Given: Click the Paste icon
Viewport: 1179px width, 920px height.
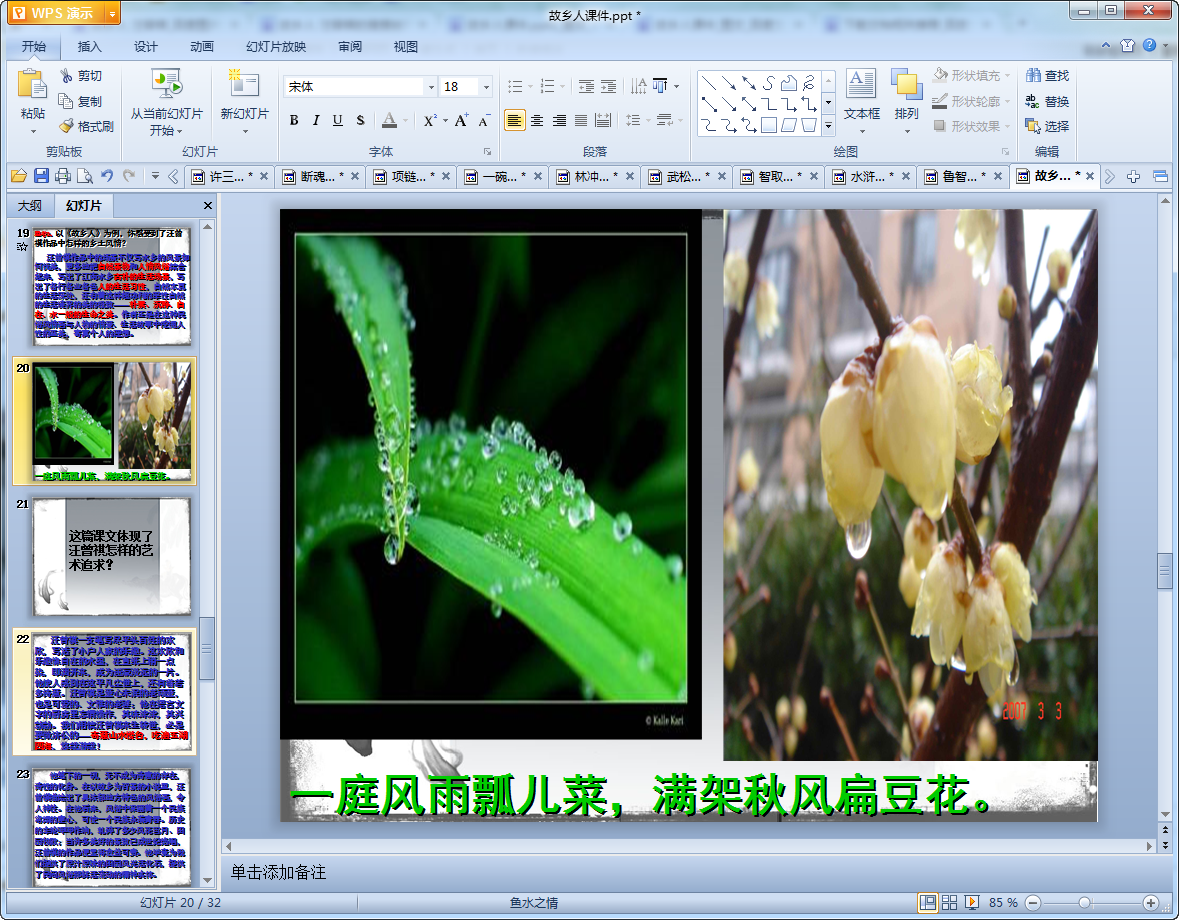Looking at the screenshot, I should click(32, 83).
